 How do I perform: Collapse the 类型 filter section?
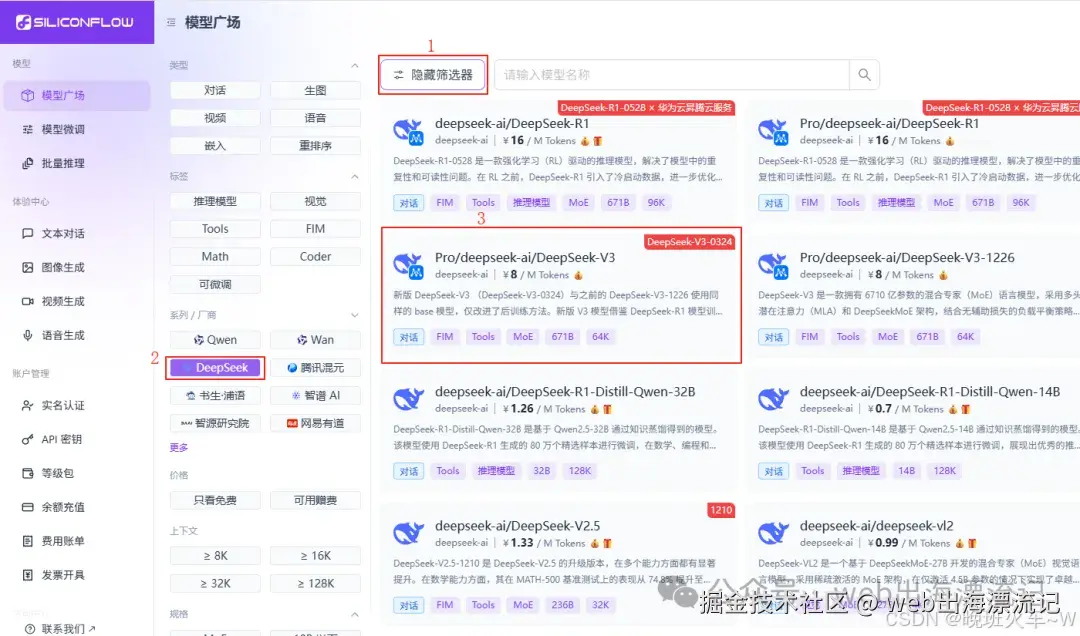tap(355, 65)
